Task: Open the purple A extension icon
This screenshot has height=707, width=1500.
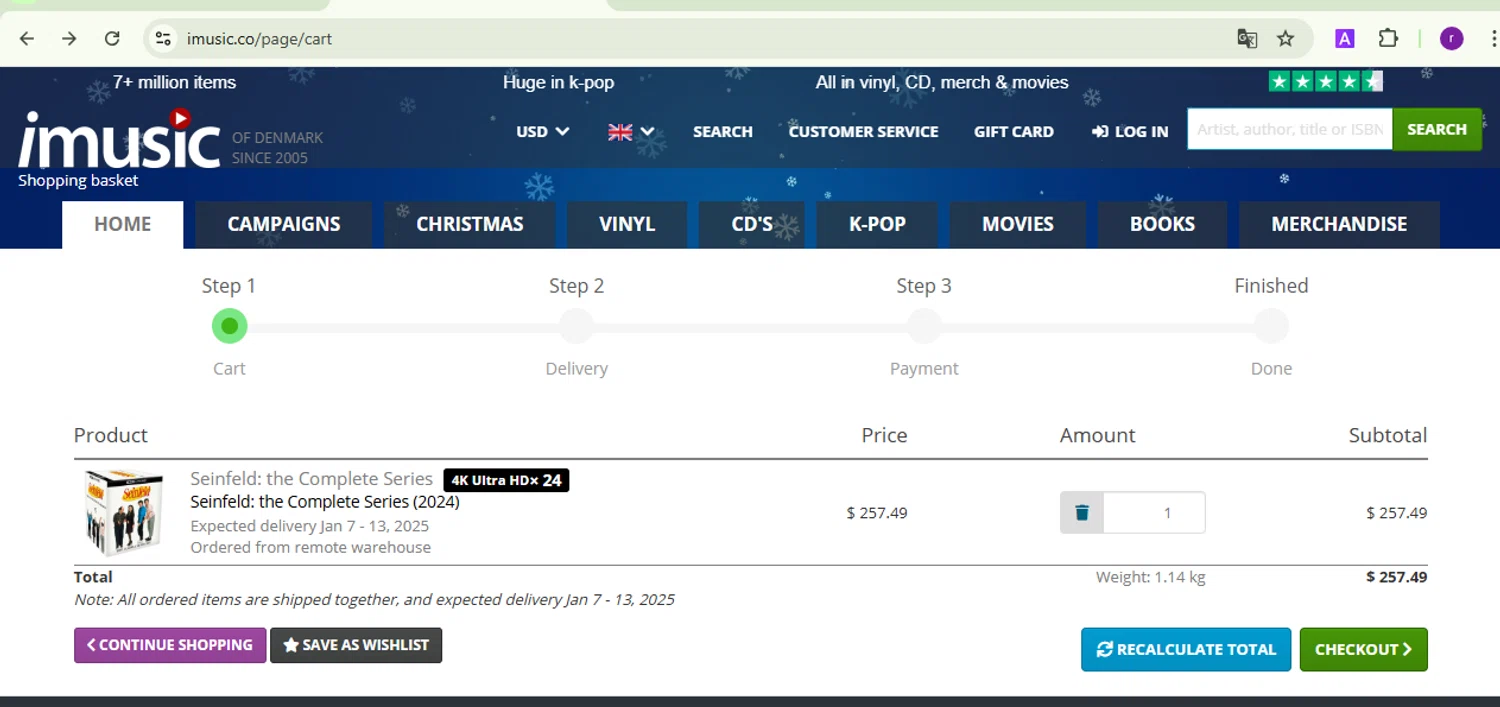Action: (x=1345, y=39)
